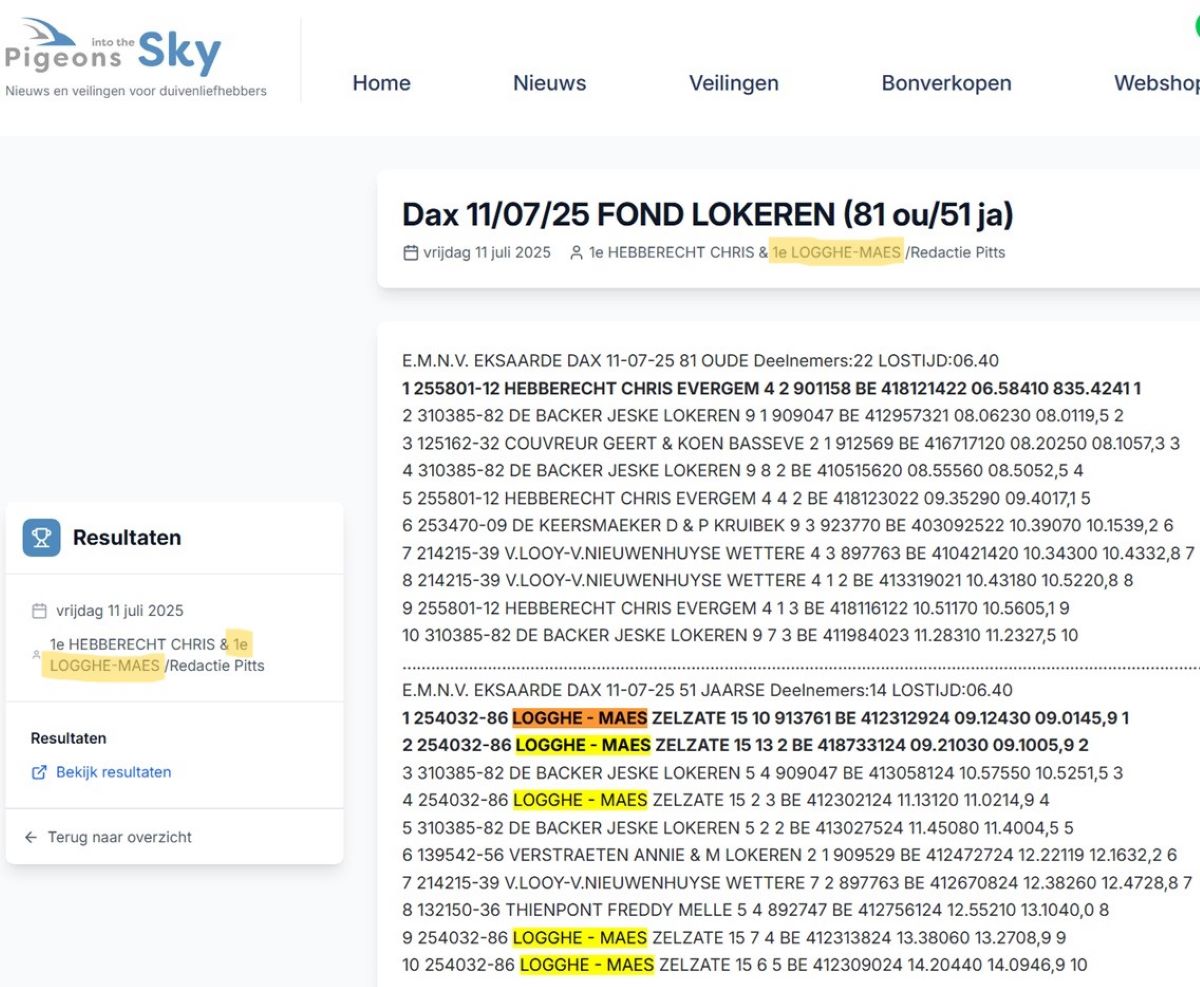This screenshot has height=987, width=1200.
Task: Click back arrow icon beside Terug naar overzicht
Action: [x=31, y=837]
